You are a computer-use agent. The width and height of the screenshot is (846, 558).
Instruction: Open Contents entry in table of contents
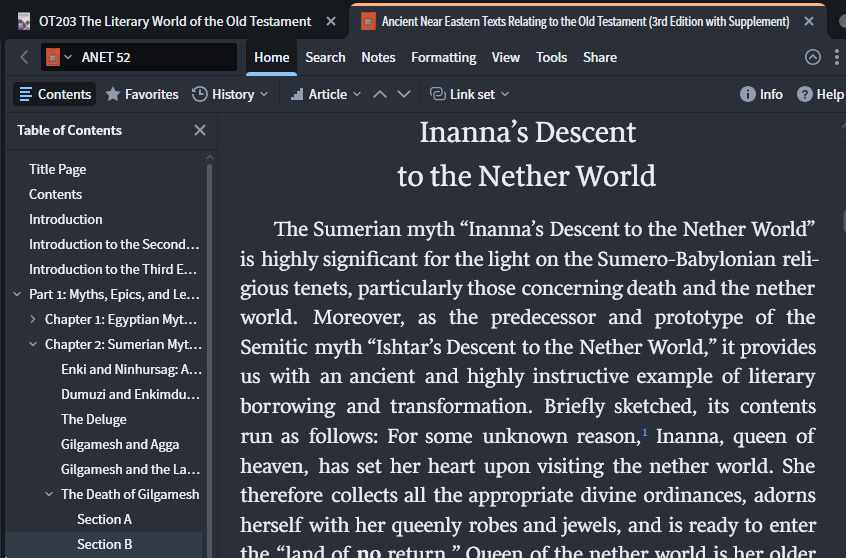tap(56, 194)
